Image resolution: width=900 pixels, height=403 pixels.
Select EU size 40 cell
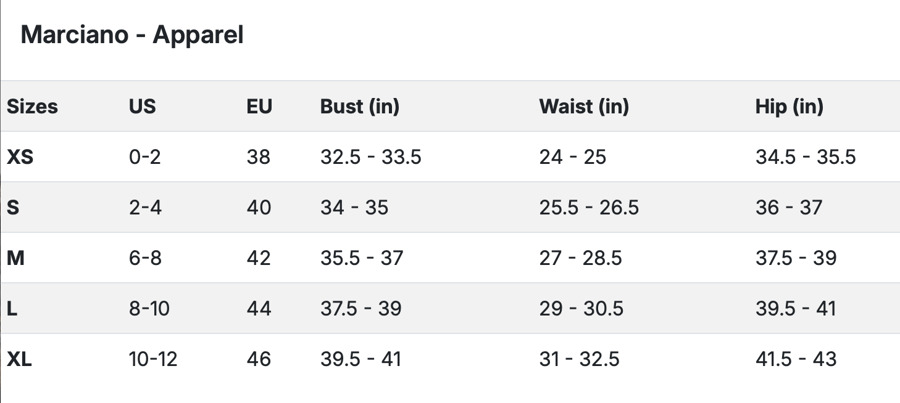[259, 208]
